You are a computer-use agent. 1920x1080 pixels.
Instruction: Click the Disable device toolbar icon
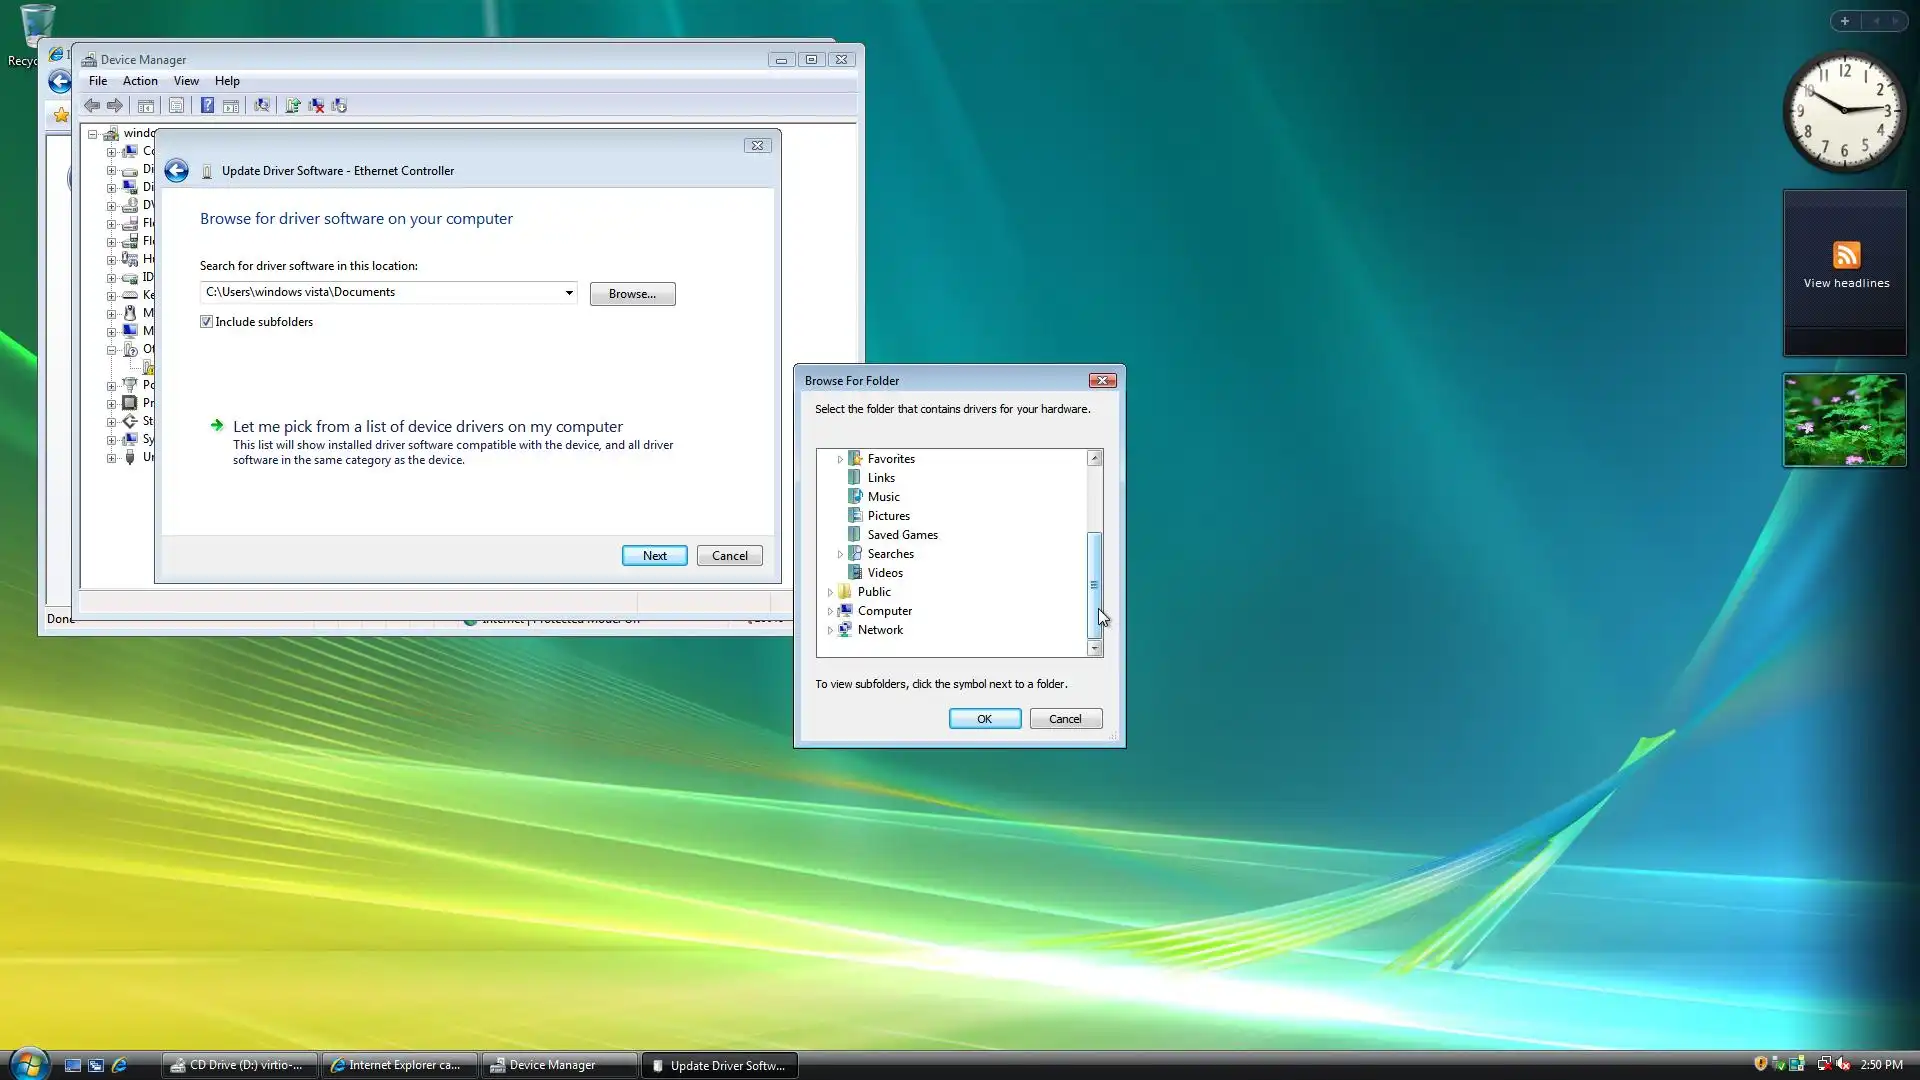pyautogui.click(x=340, y=105)
